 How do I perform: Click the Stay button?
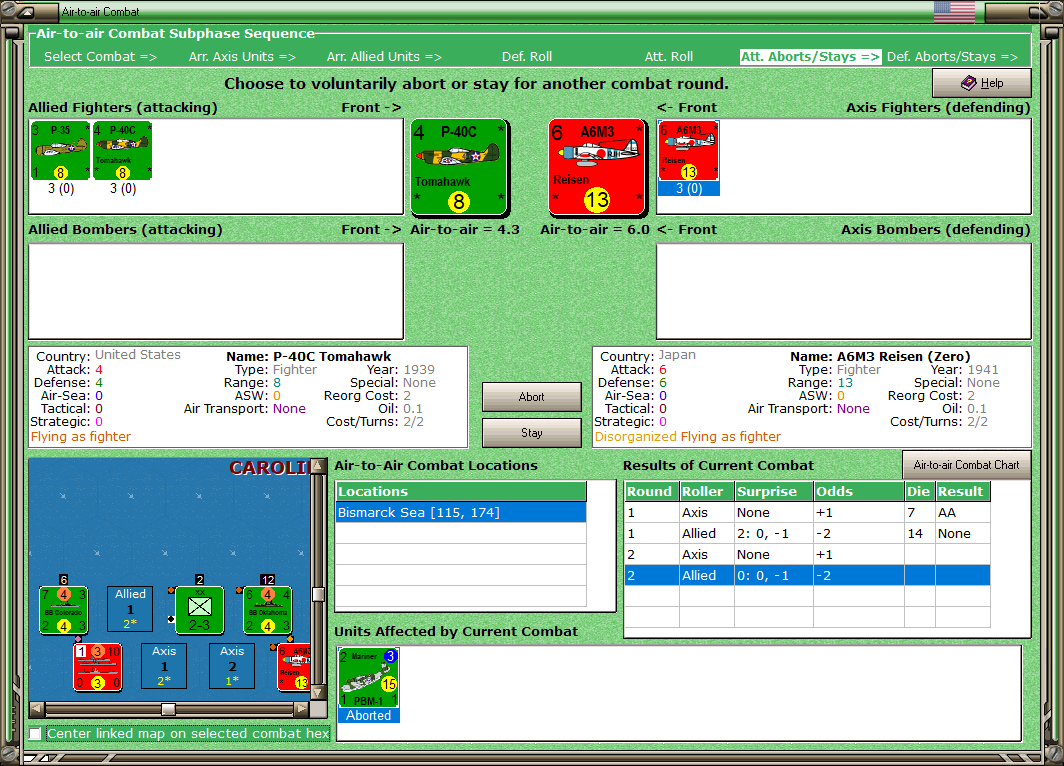(x=531, y=433)
